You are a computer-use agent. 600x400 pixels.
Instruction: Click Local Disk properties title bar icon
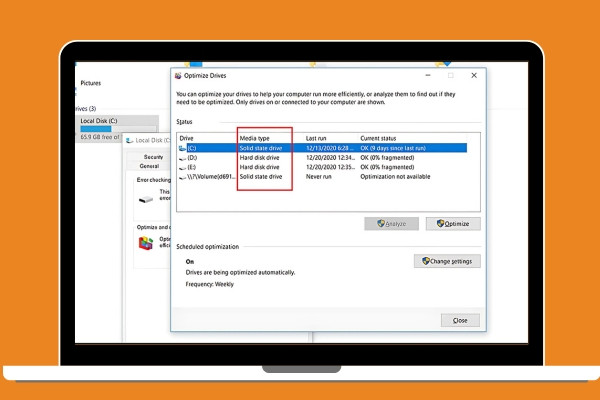[x=129, y=140]
